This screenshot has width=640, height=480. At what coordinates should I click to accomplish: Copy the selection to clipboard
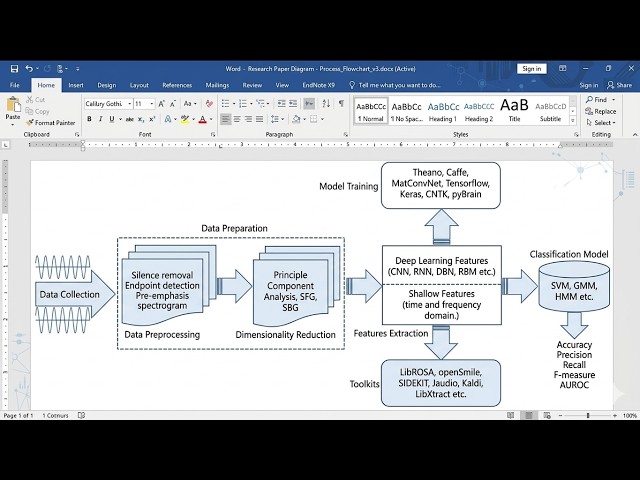(37, 111)
